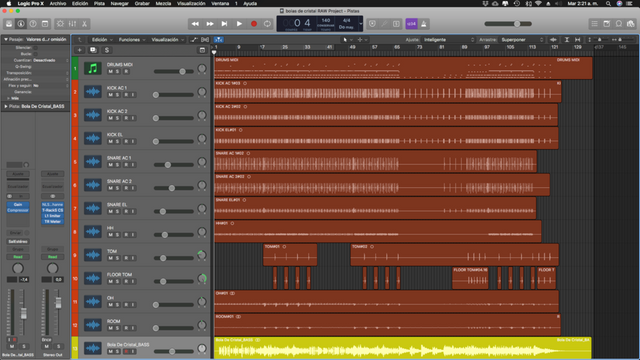Open the Ajuste Inteligente snap dropdown
Viewport: 640px width, 360px height.
pos(449,40)
